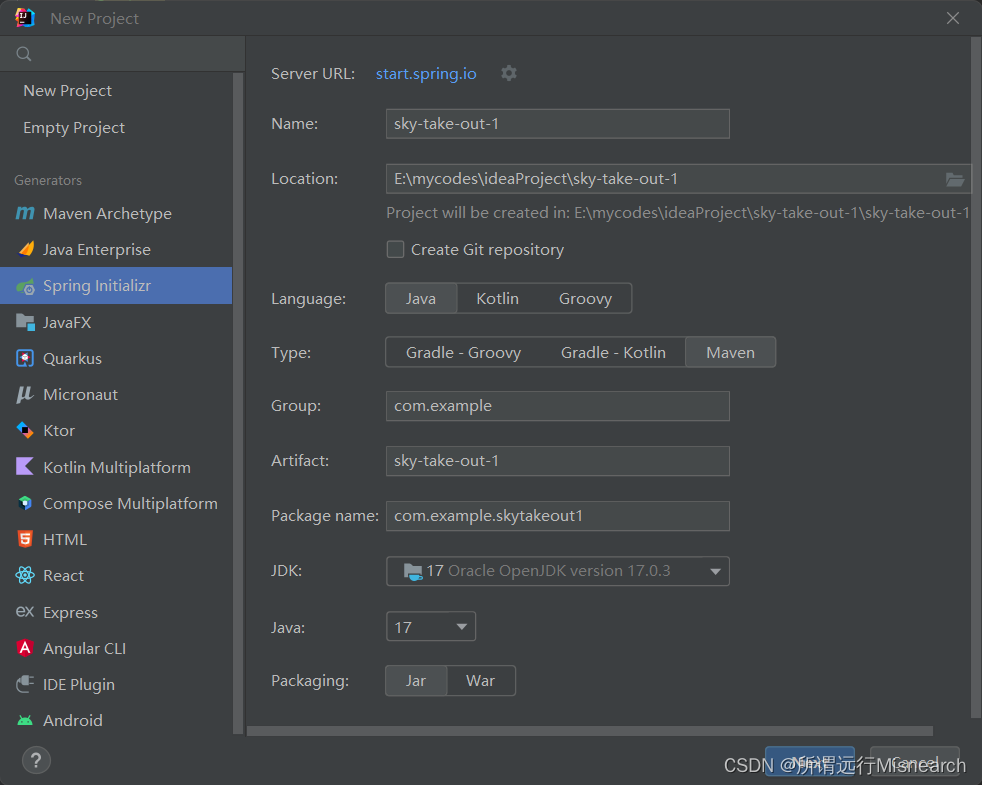Select Jar packaging
982x785 pixels.
[x=416, y=681]
